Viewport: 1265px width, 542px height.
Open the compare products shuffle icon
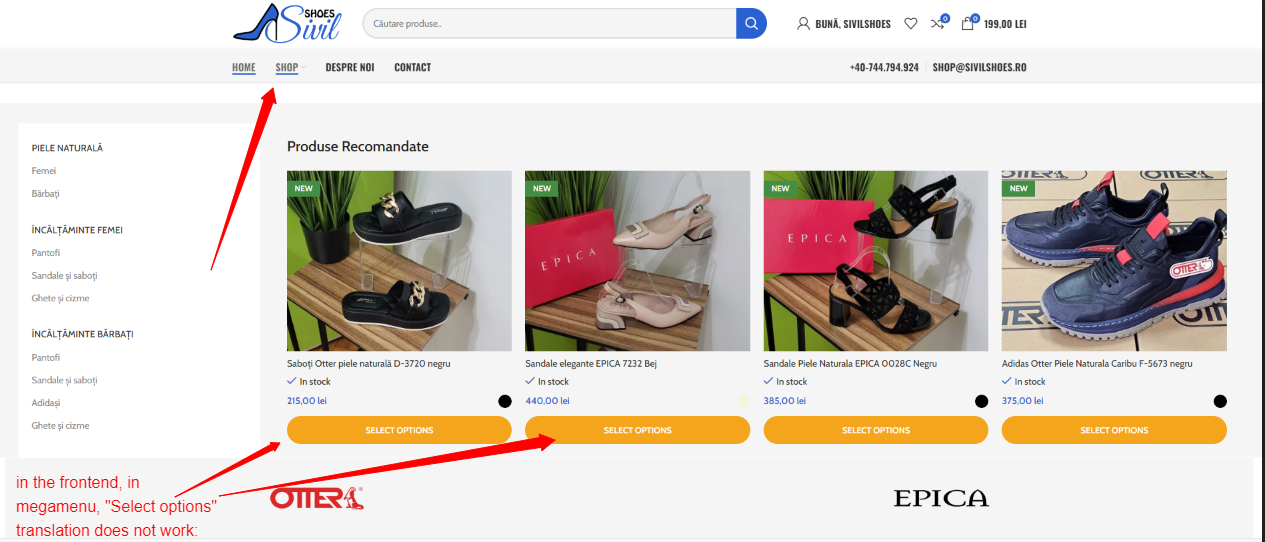click(938, 23)
